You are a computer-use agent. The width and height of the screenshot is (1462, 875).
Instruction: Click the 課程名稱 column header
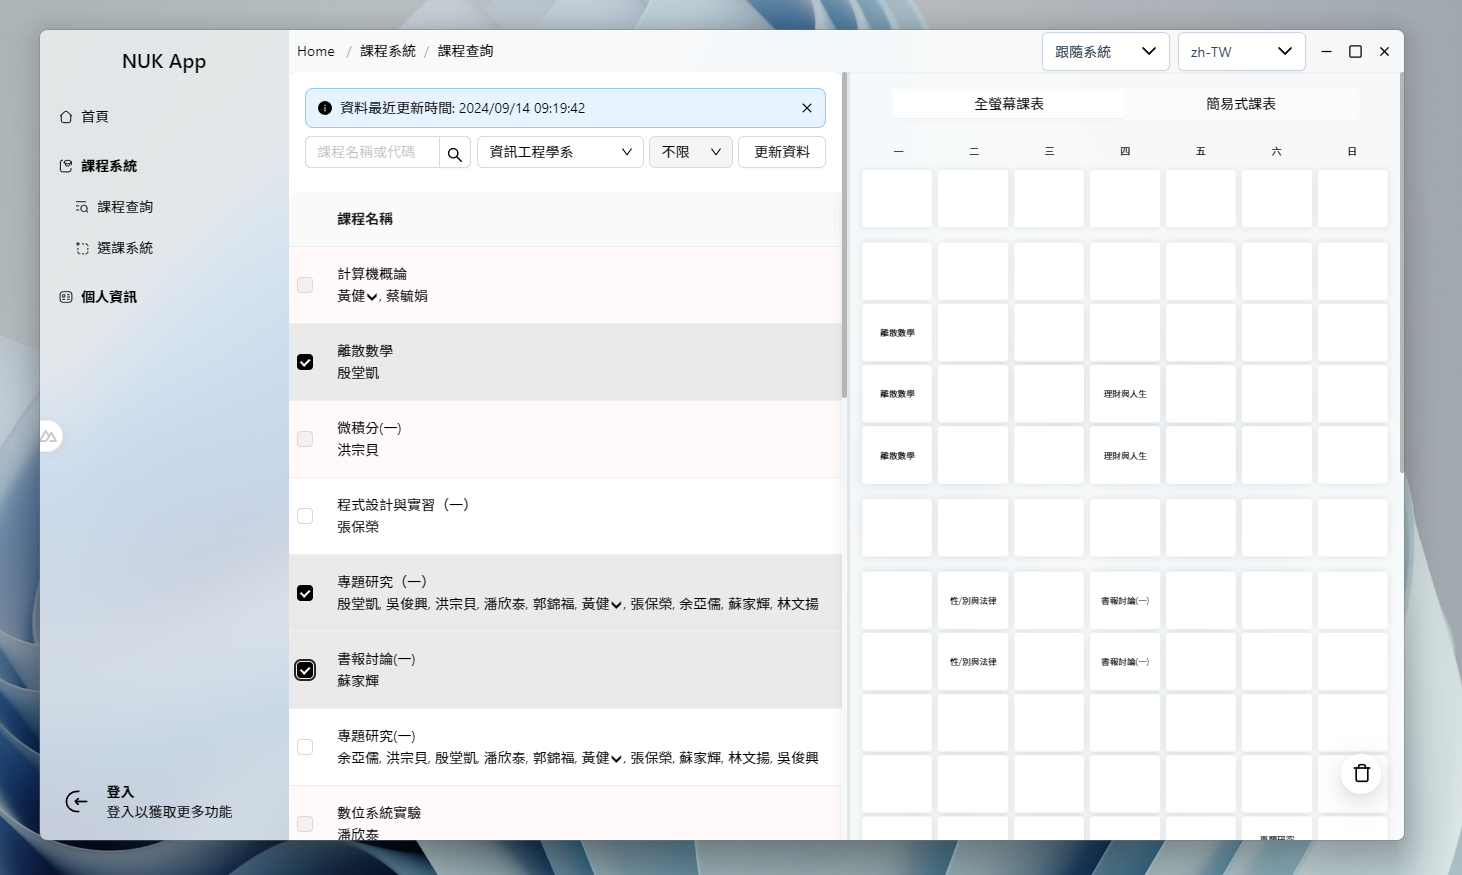click(365, 219)
